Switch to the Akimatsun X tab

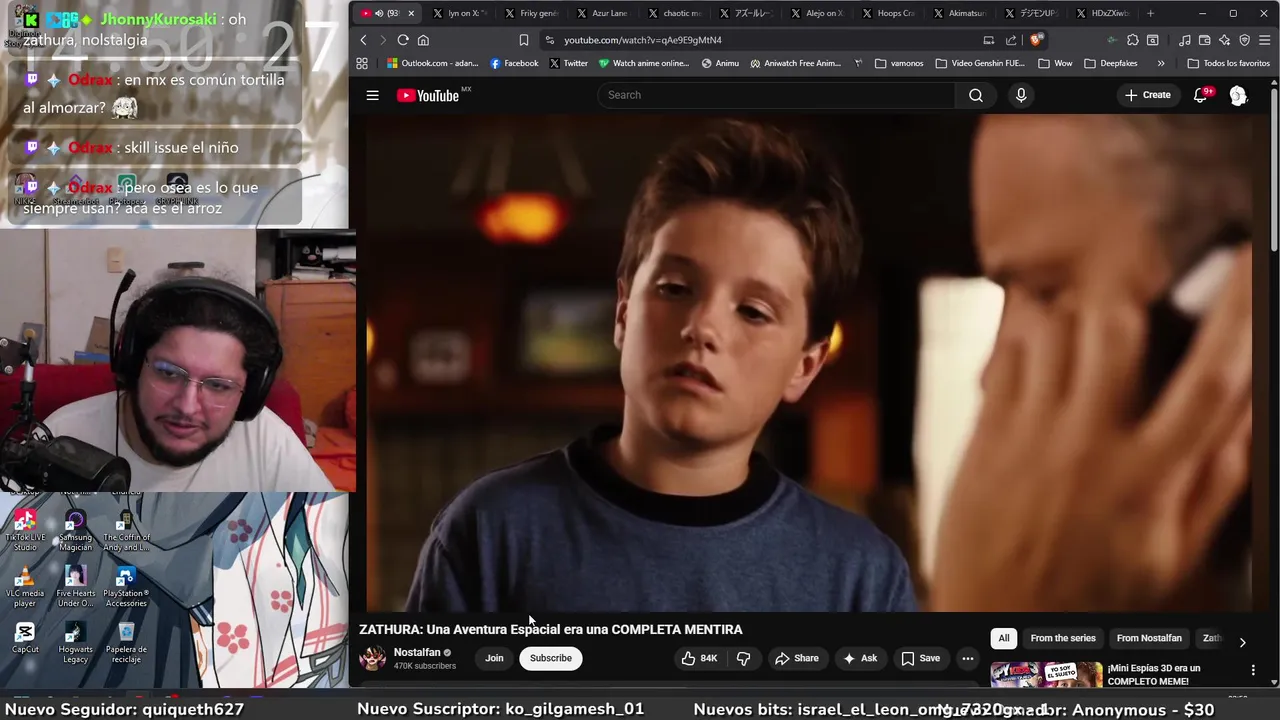point(958,13)
